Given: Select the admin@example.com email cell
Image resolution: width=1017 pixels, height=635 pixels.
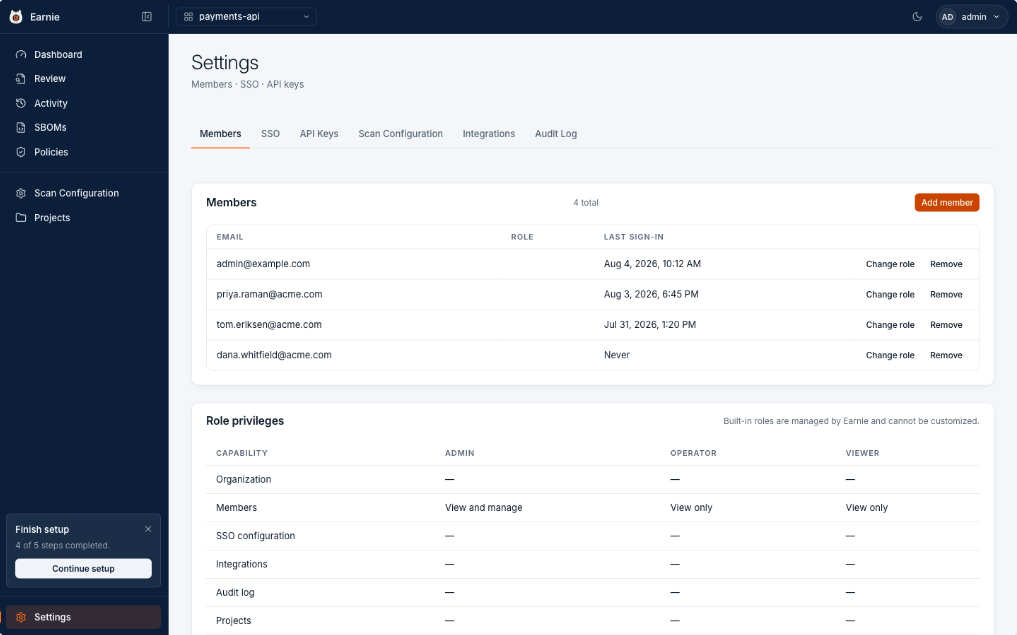Looking at the screenshot, I should click(x=263, y=264).
